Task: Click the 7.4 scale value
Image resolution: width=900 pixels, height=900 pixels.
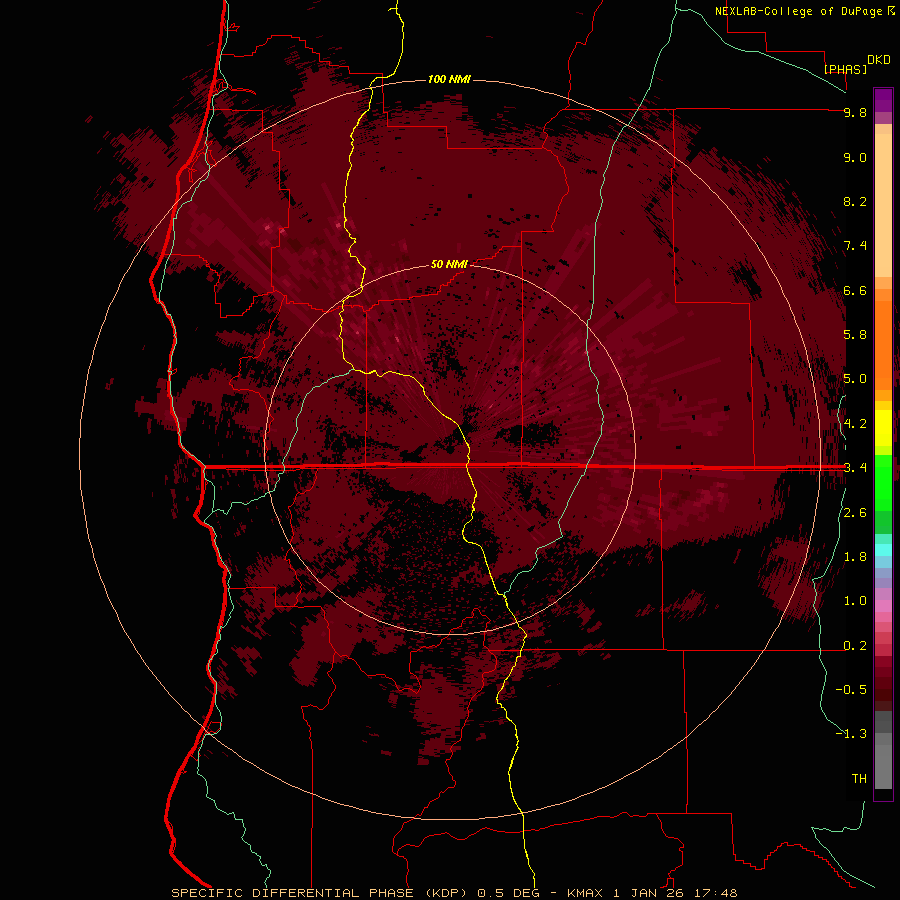Action: click(x=855, y=246)
